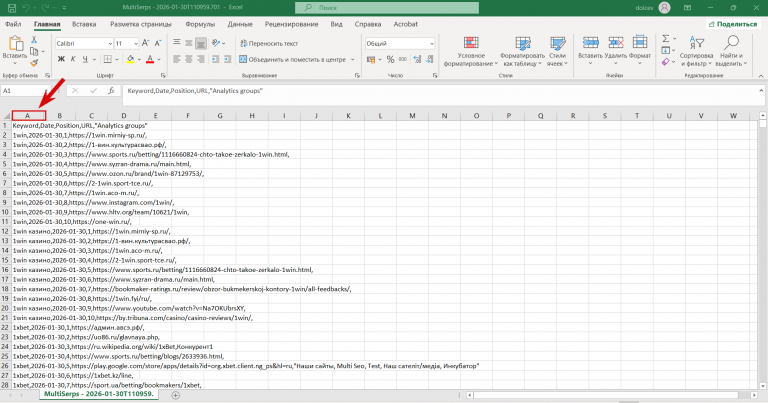Align the text to the right
This screenshot has height=403, width=768.
pos(200,59)
